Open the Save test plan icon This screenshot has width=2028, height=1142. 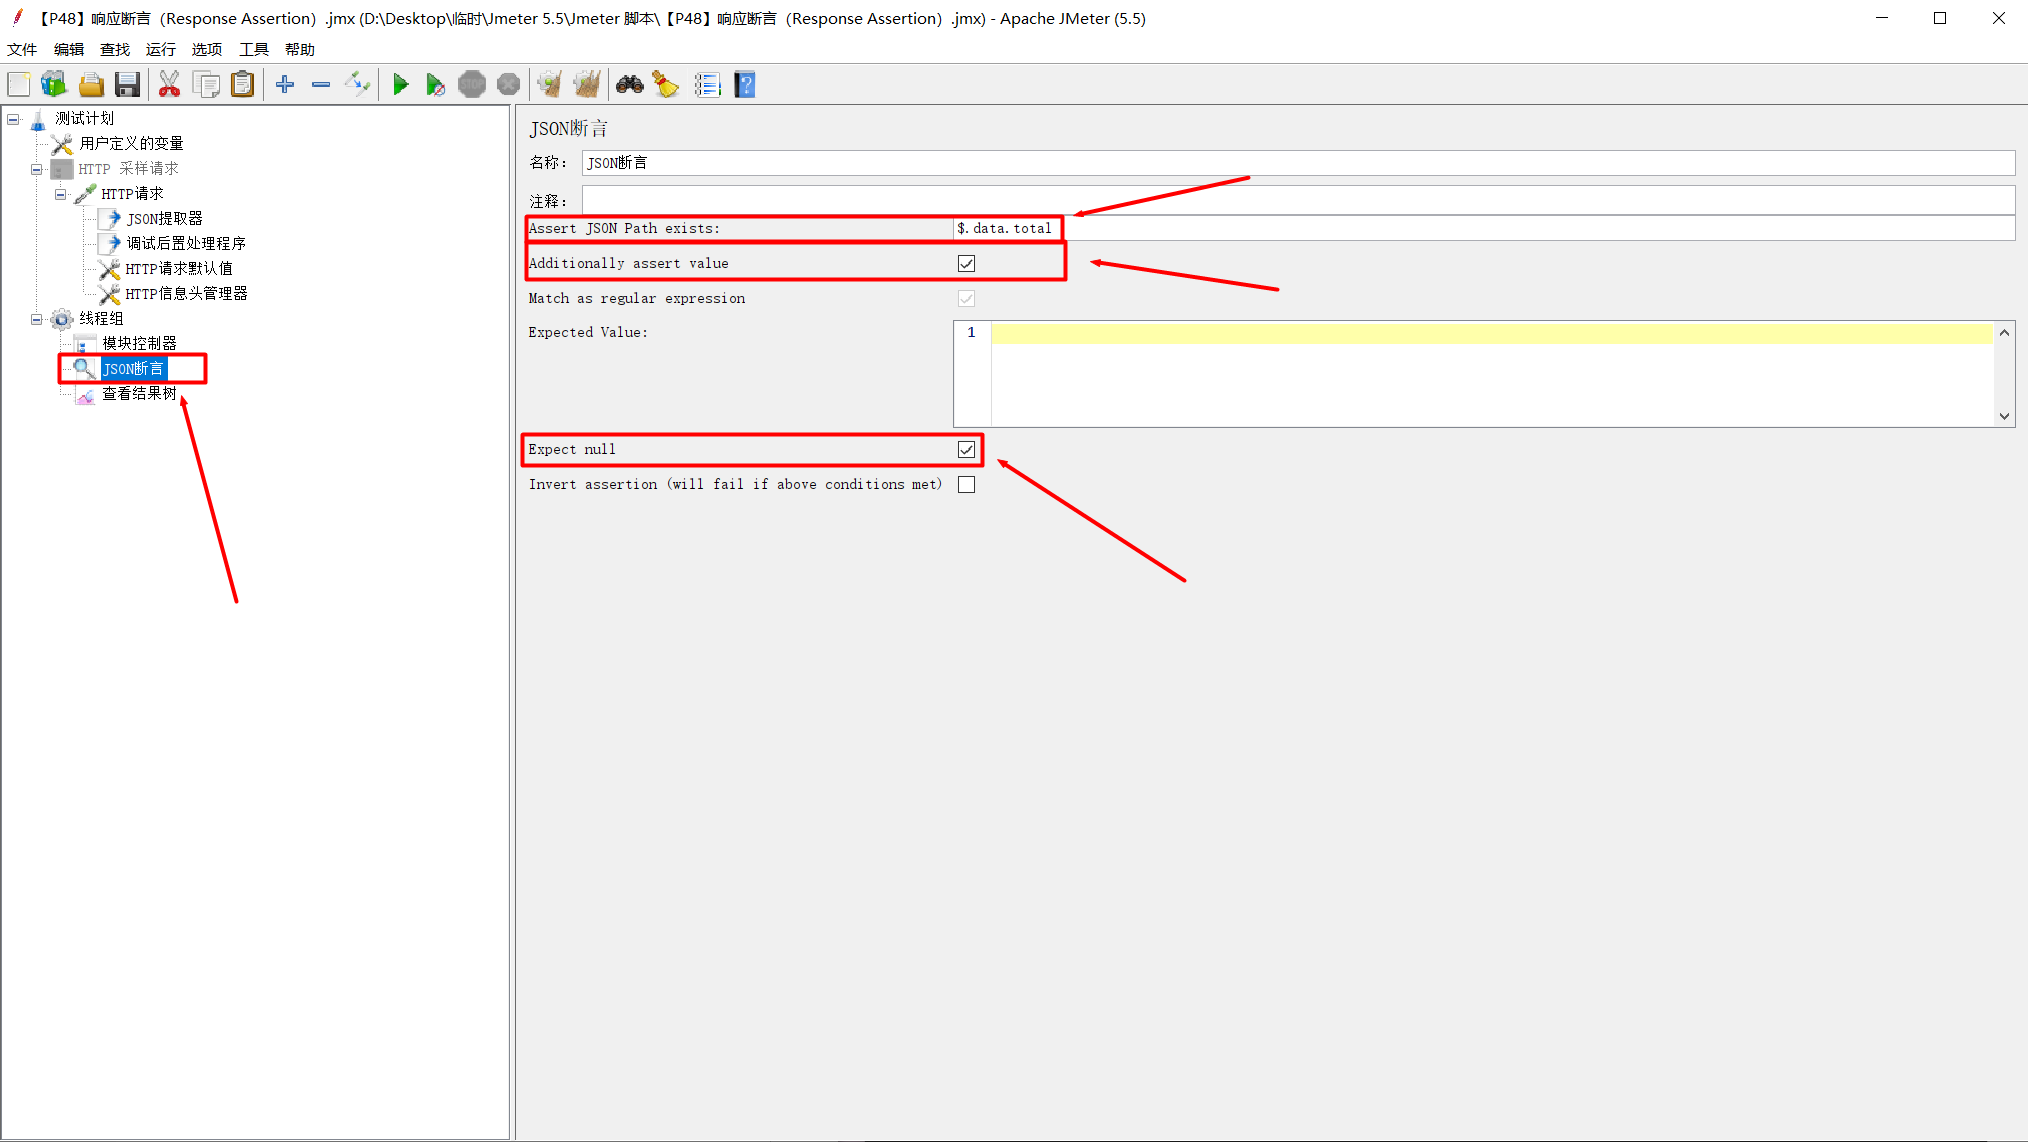click(x=127, y=85)
